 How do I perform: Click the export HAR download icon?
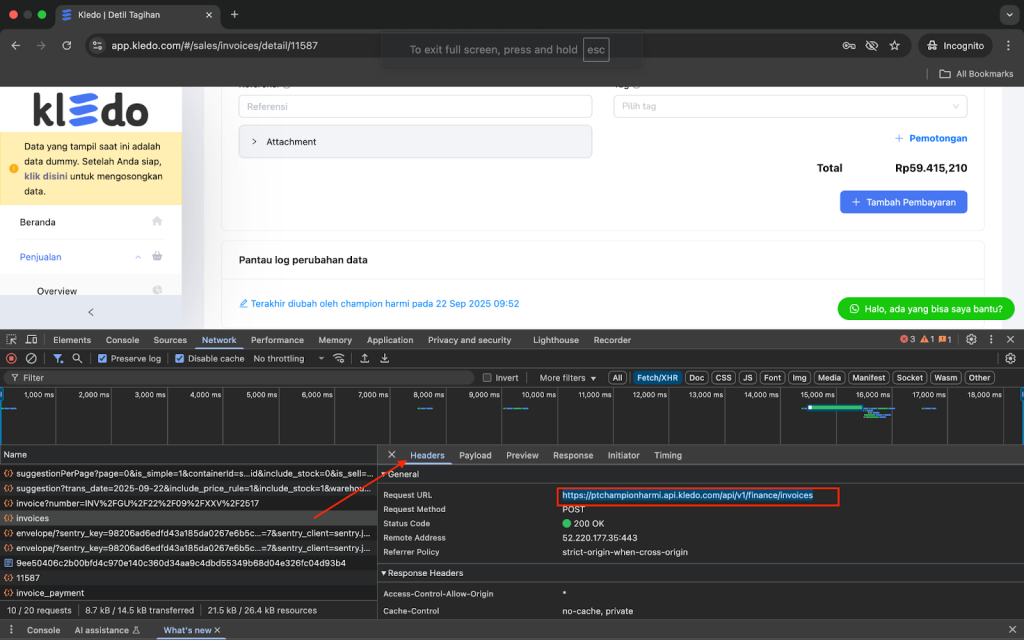(x=384, y=358)
